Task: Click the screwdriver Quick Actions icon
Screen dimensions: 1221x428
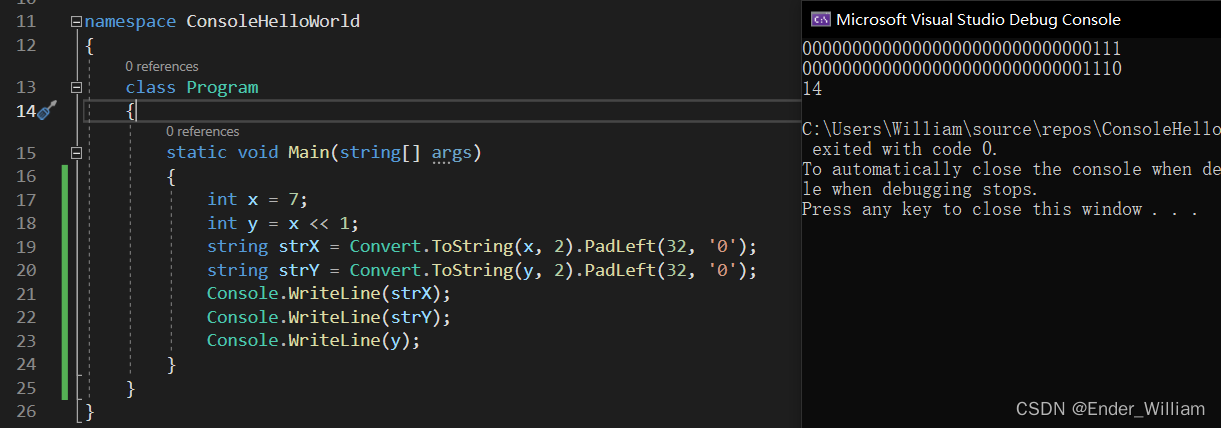Action: point(47,111)
